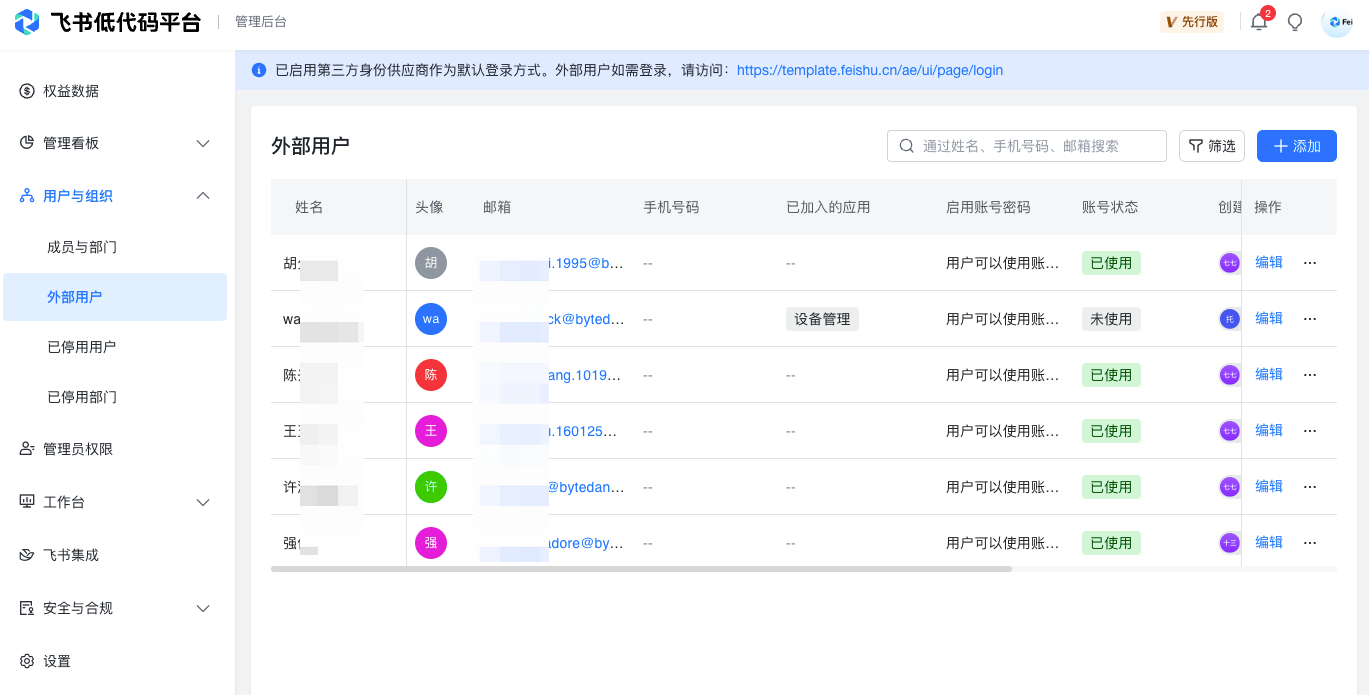Open more actions in the last row
The width and height of the screenshot is (1369, 695).
coord(1310,543)
